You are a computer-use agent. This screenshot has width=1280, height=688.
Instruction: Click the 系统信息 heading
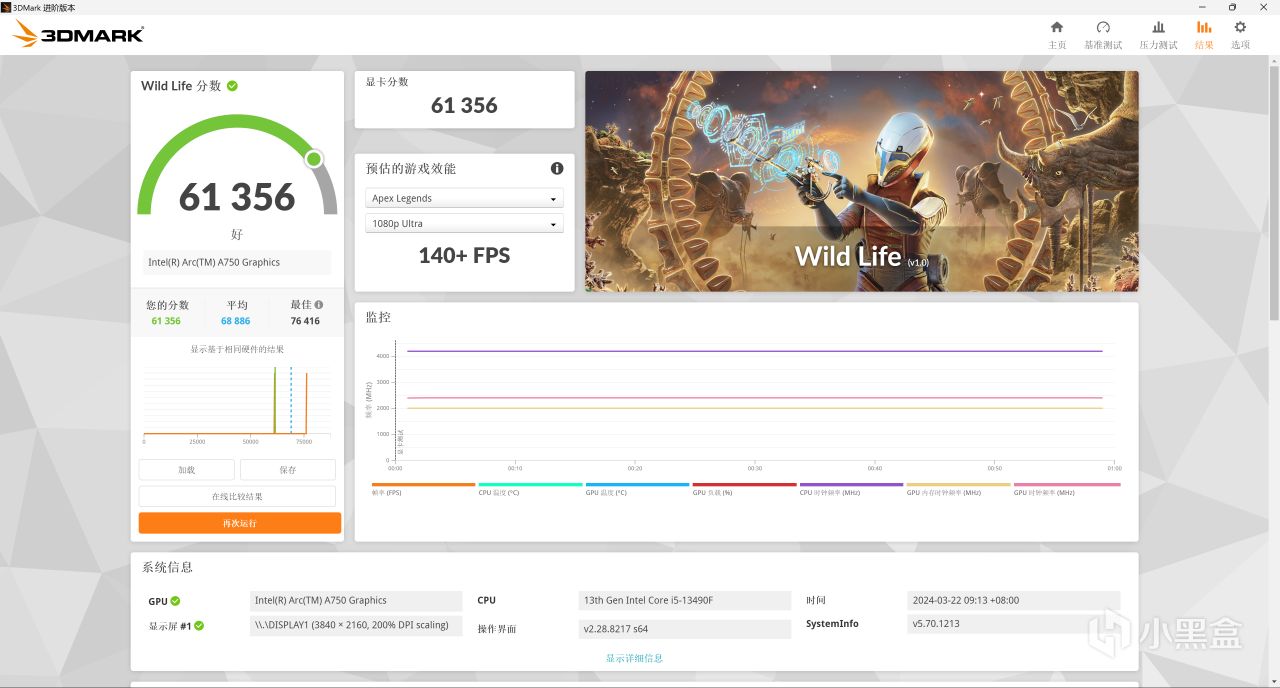(167, 567)
